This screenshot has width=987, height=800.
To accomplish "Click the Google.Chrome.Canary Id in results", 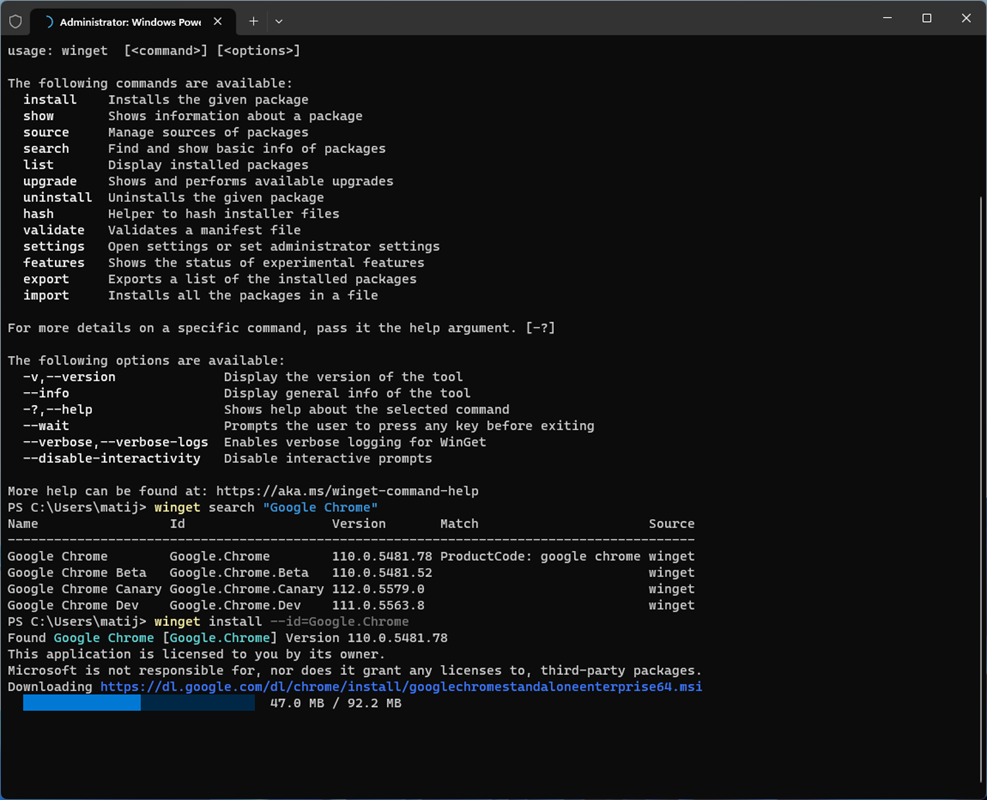I will coord(247,589).
